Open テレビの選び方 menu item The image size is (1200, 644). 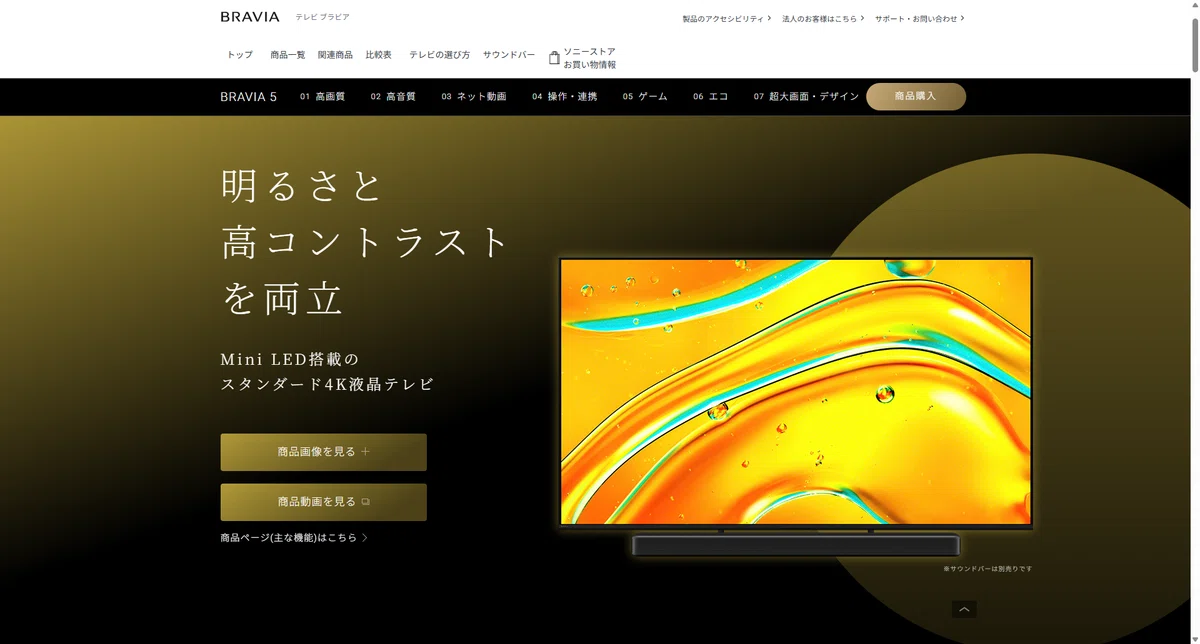click(439, 55)
